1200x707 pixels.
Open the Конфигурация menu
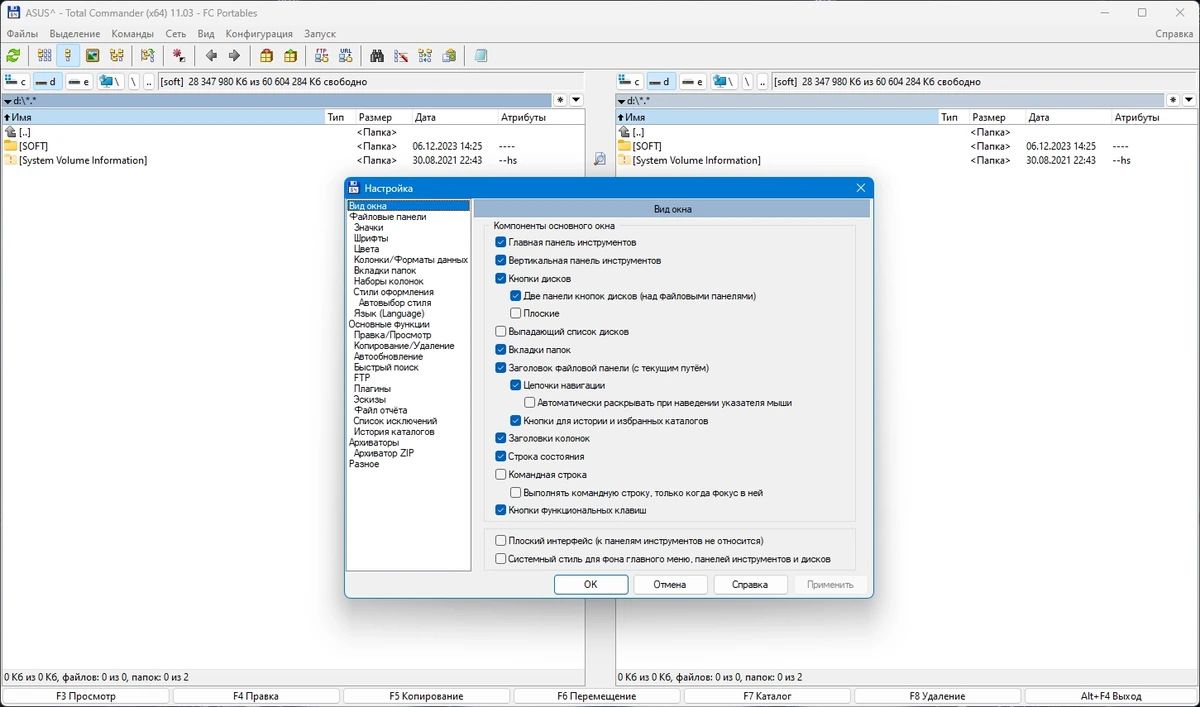click(x=259, y=34)
